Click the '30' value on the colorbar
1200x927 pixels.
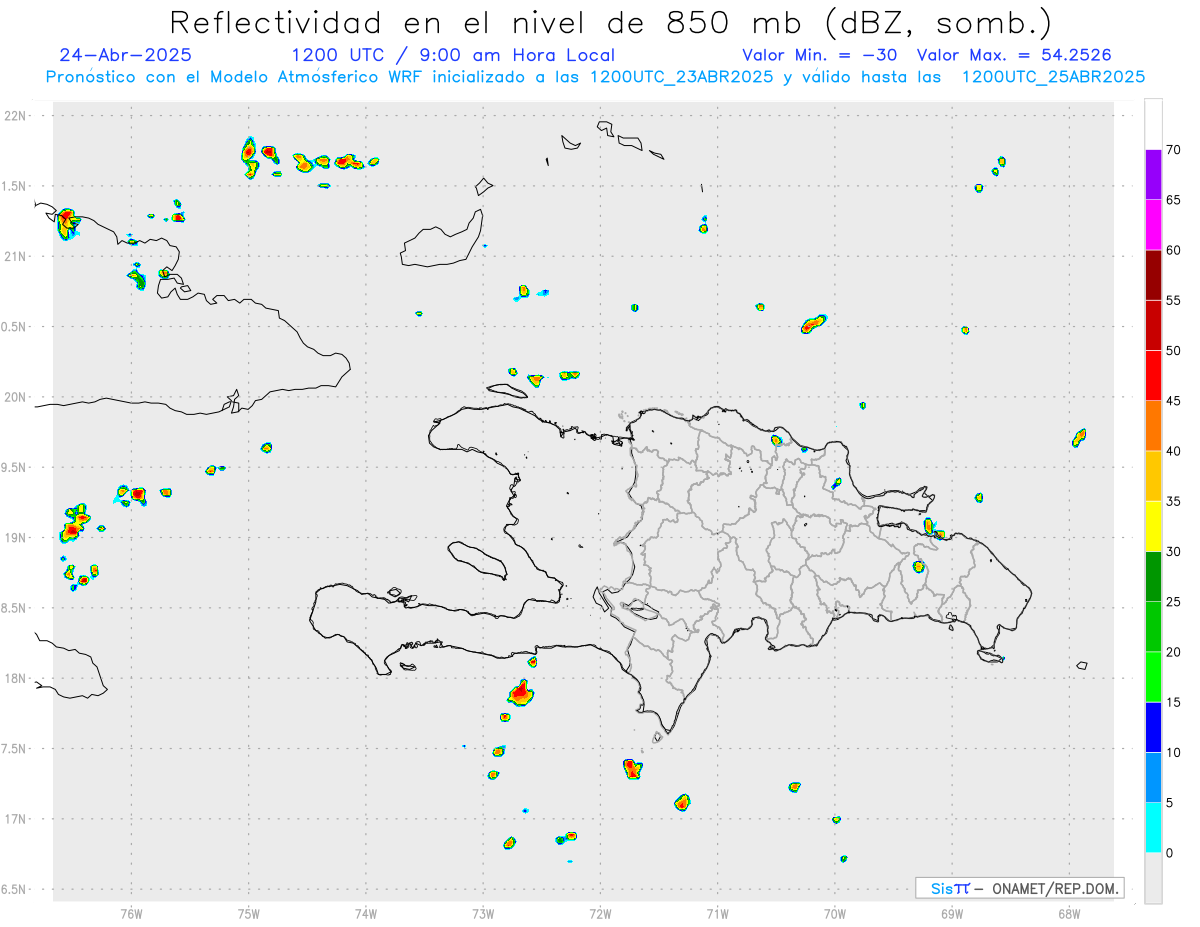(x=1173, y=552)
